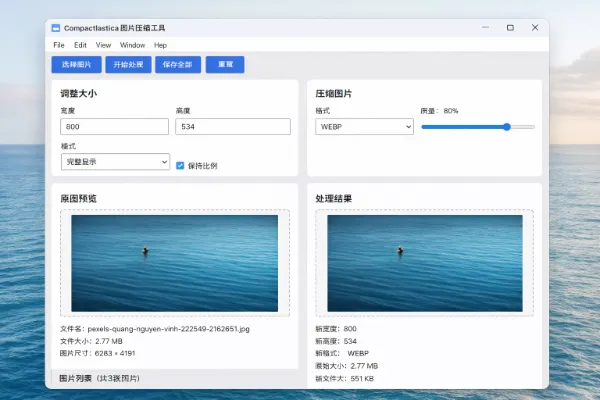
Task: Open the File menu
Action: pyautogui.click(x=59, y=45)
